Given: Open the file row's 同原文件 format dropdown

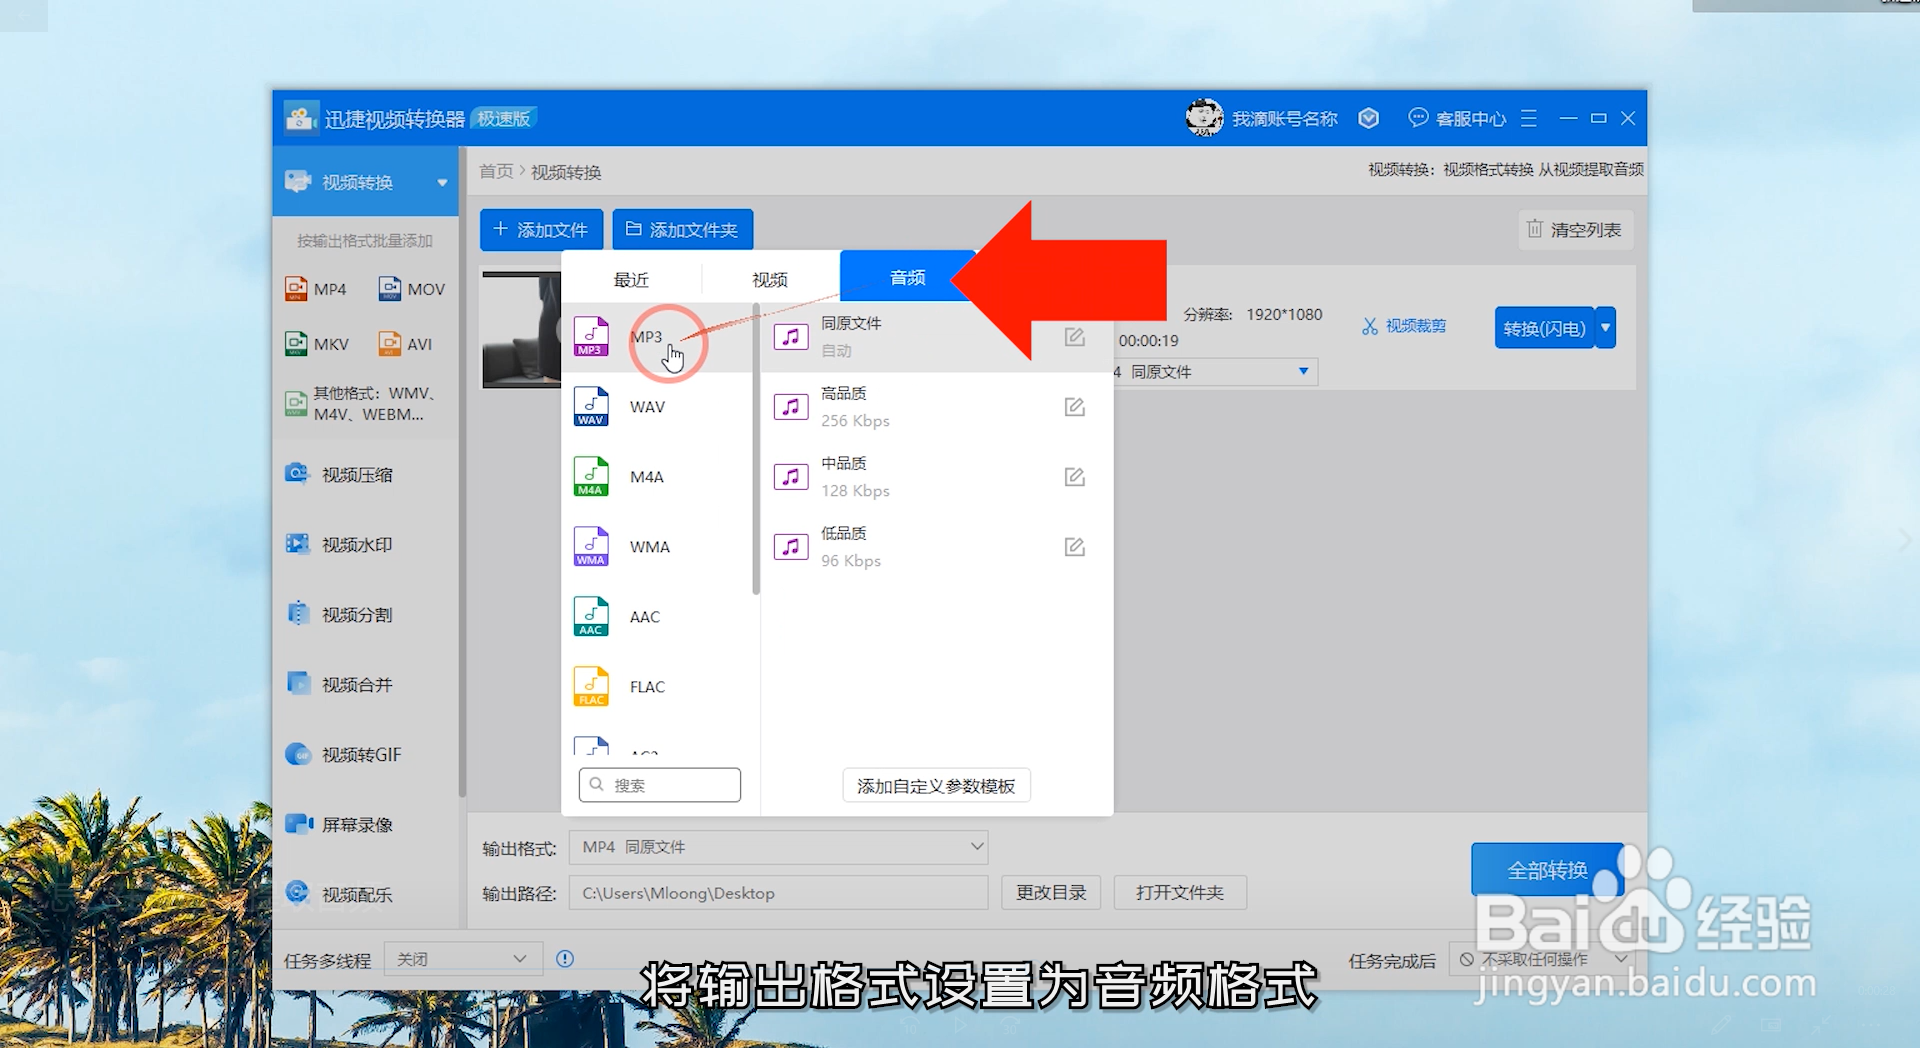Looking at the screenshot, I should pyautogui.click(x=1216, y=371).
